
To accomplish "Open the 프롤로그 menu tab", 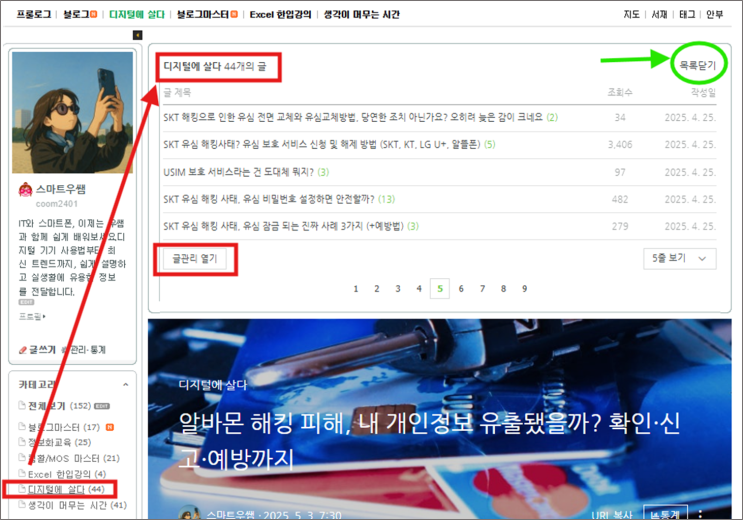I will coord(34,15).
